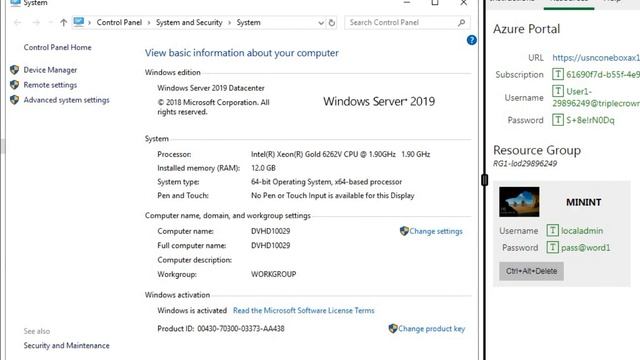Open Device Manager link
Screen dimensions: 640x360
[x=50, y=70]
